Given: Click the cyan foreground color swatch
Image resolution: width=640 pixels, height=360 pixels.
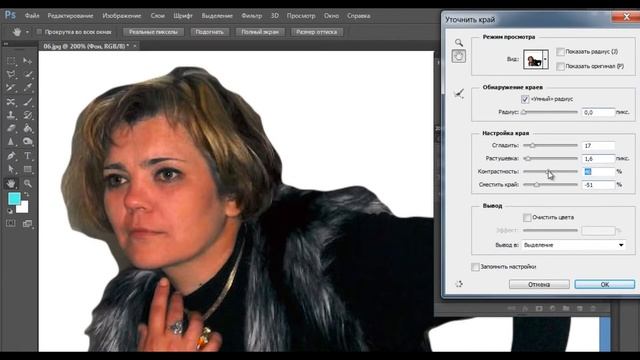Looking at the screenshot, I should [x=14, y=199].
